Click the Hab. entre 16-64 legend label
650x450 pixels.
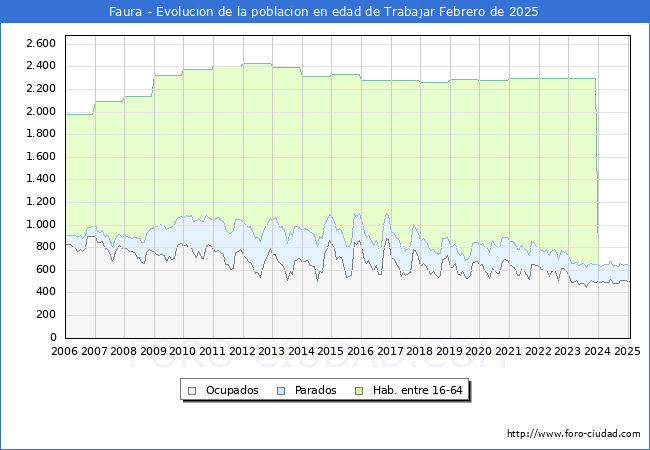tap(417, 390)
